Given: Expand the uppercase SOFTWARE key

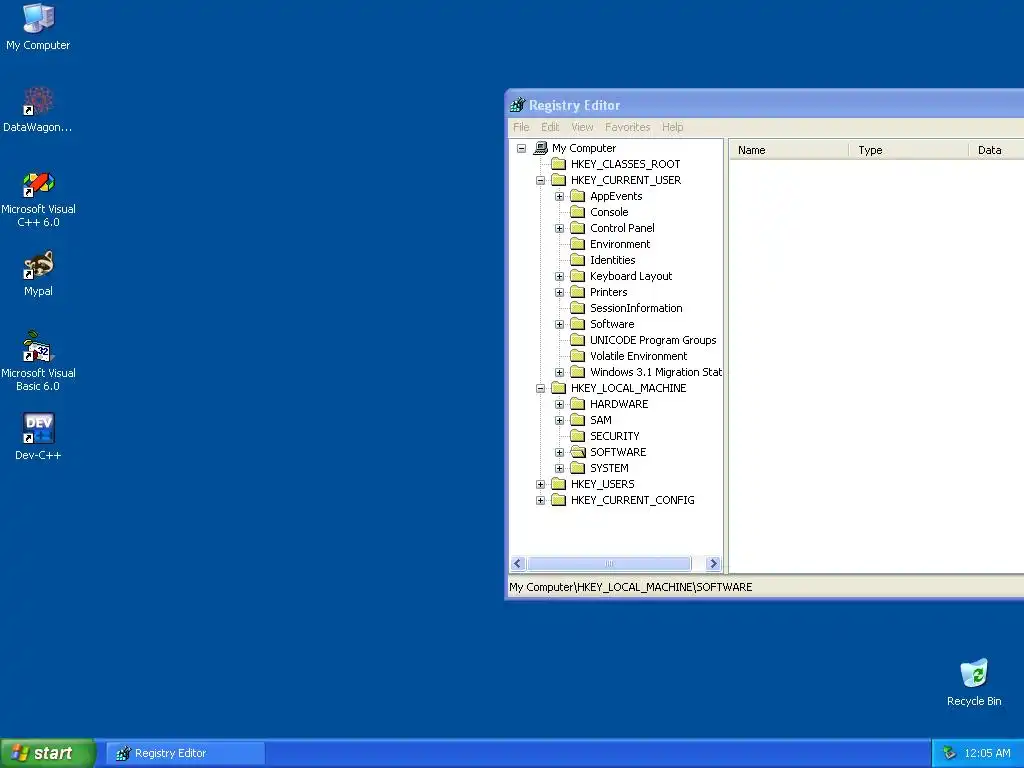Looking at the screenshot, I should click(x=560, y=452).
